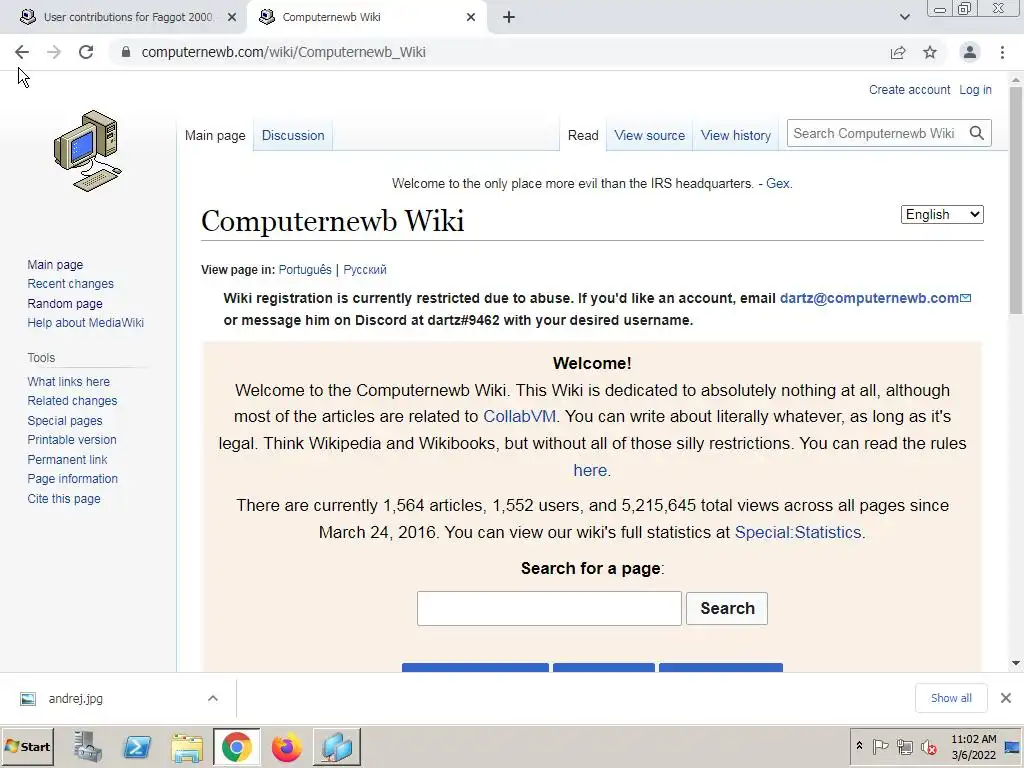Viewport: 1024px width, 768px height.
Task: Open Page information in the sidebar
Action: [x=72, y=479]
